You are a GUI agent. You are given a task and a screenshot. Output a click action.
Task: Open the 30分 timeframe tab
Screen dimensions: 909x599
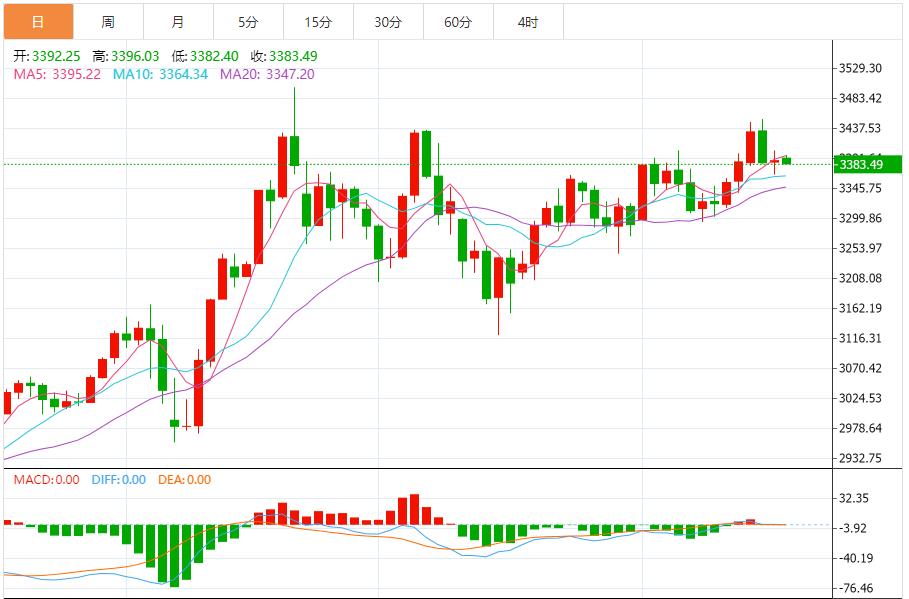(388, 22)
